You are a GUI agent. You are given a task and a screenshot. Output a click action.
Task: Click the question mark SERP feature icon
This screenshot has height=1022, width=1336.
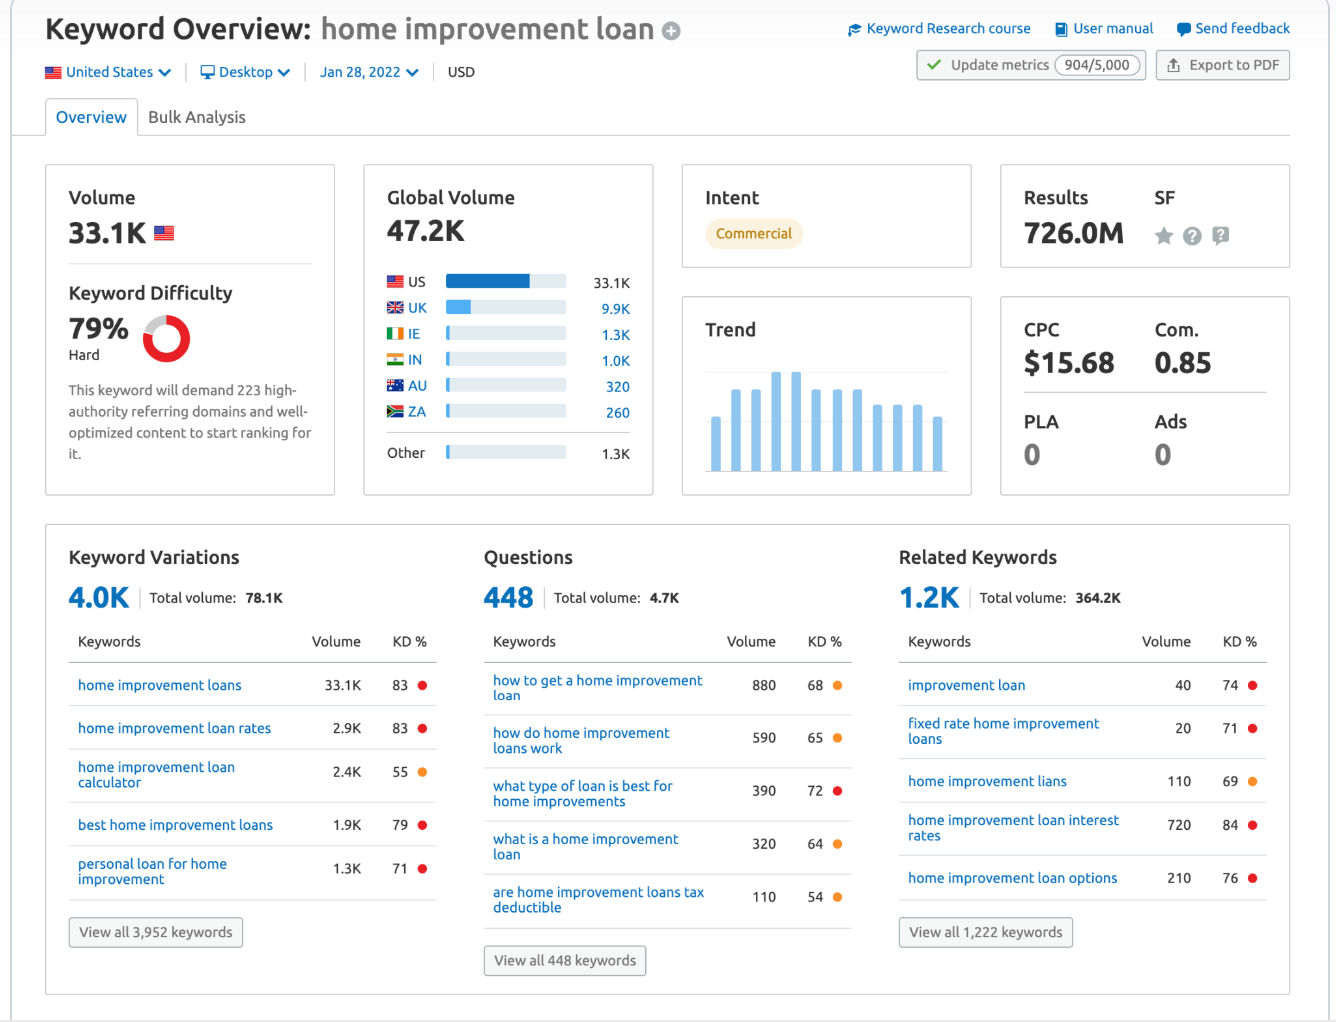[x=1192, y=236]
